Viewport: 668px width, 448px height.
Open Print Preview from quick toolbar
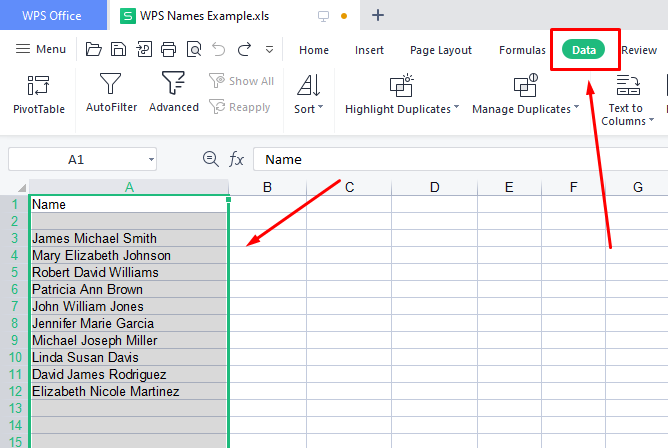tap(193, 49)
